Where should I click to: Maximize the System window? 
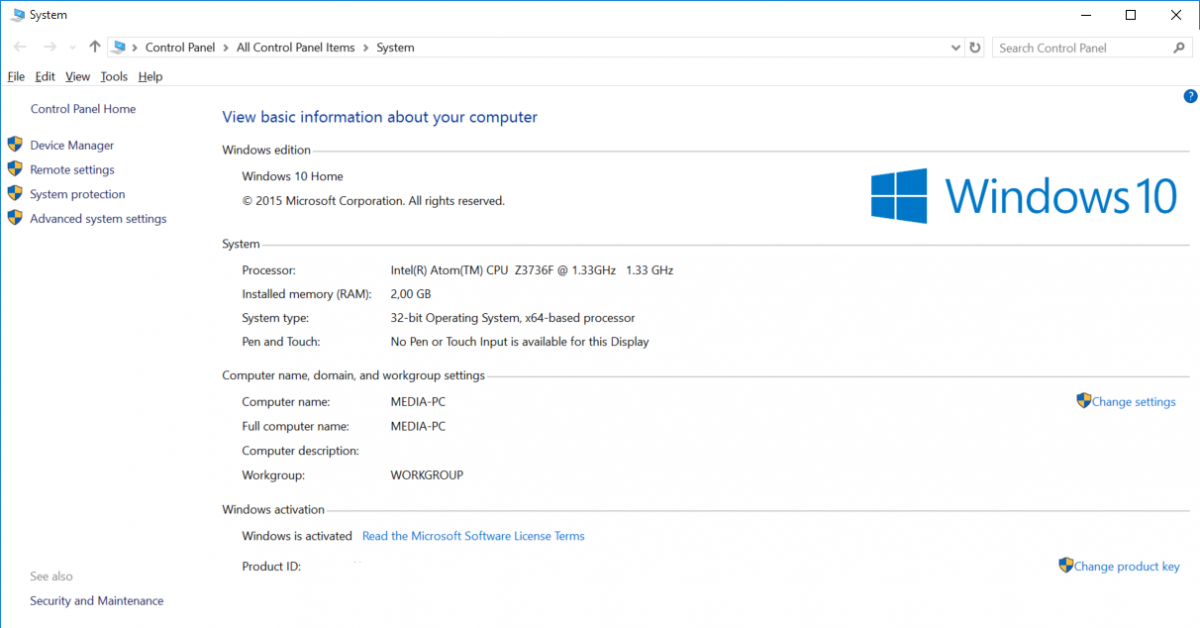pyautogui.click(x=1131, y=15)
